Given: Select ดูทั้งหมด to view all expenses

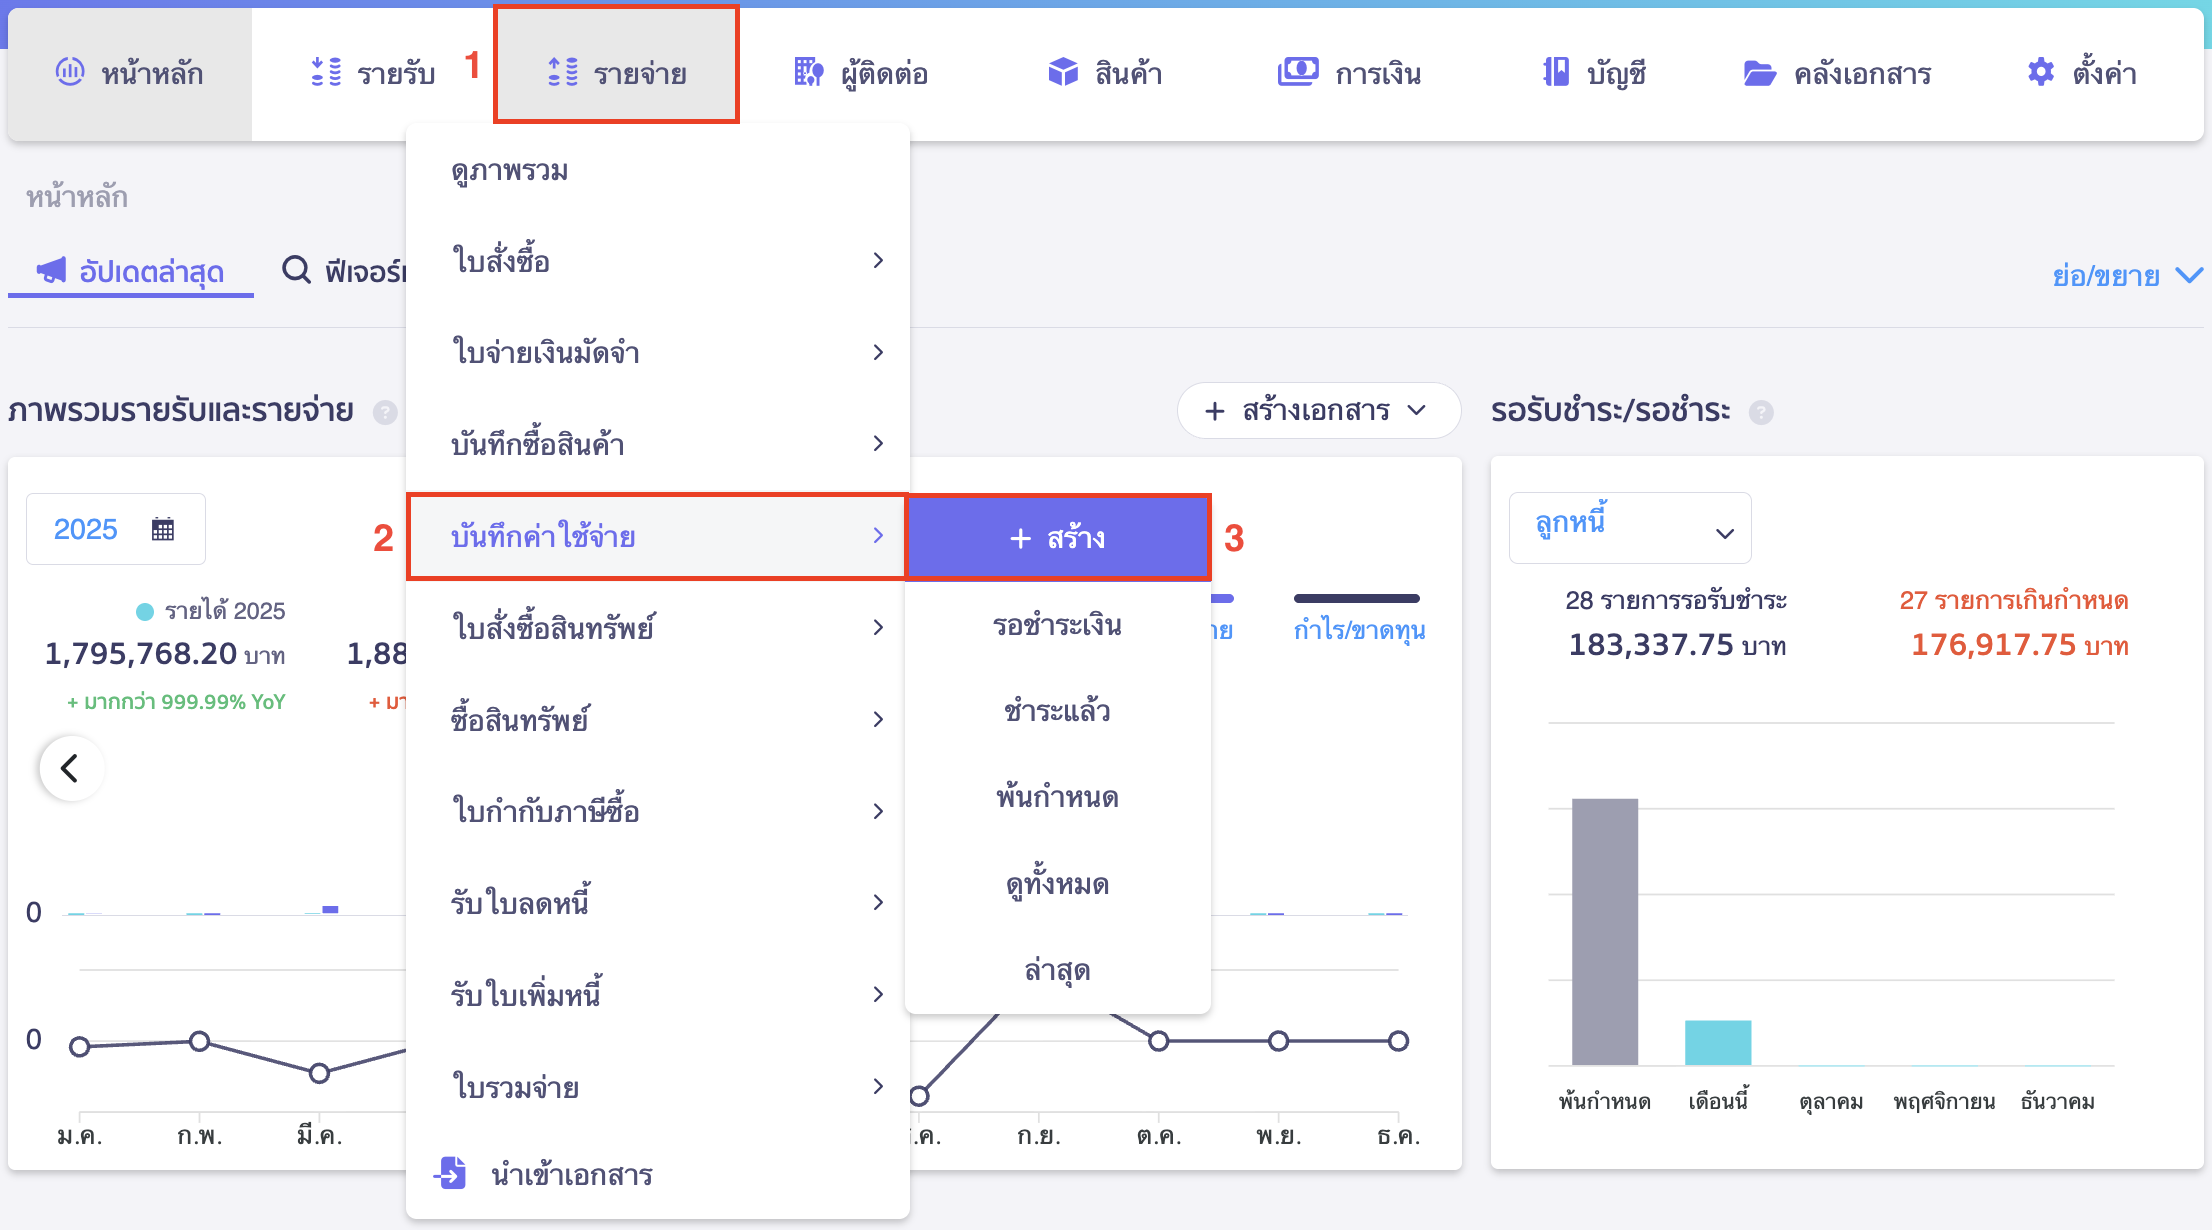Looking at the screenshot, I should pos(1058,883).
